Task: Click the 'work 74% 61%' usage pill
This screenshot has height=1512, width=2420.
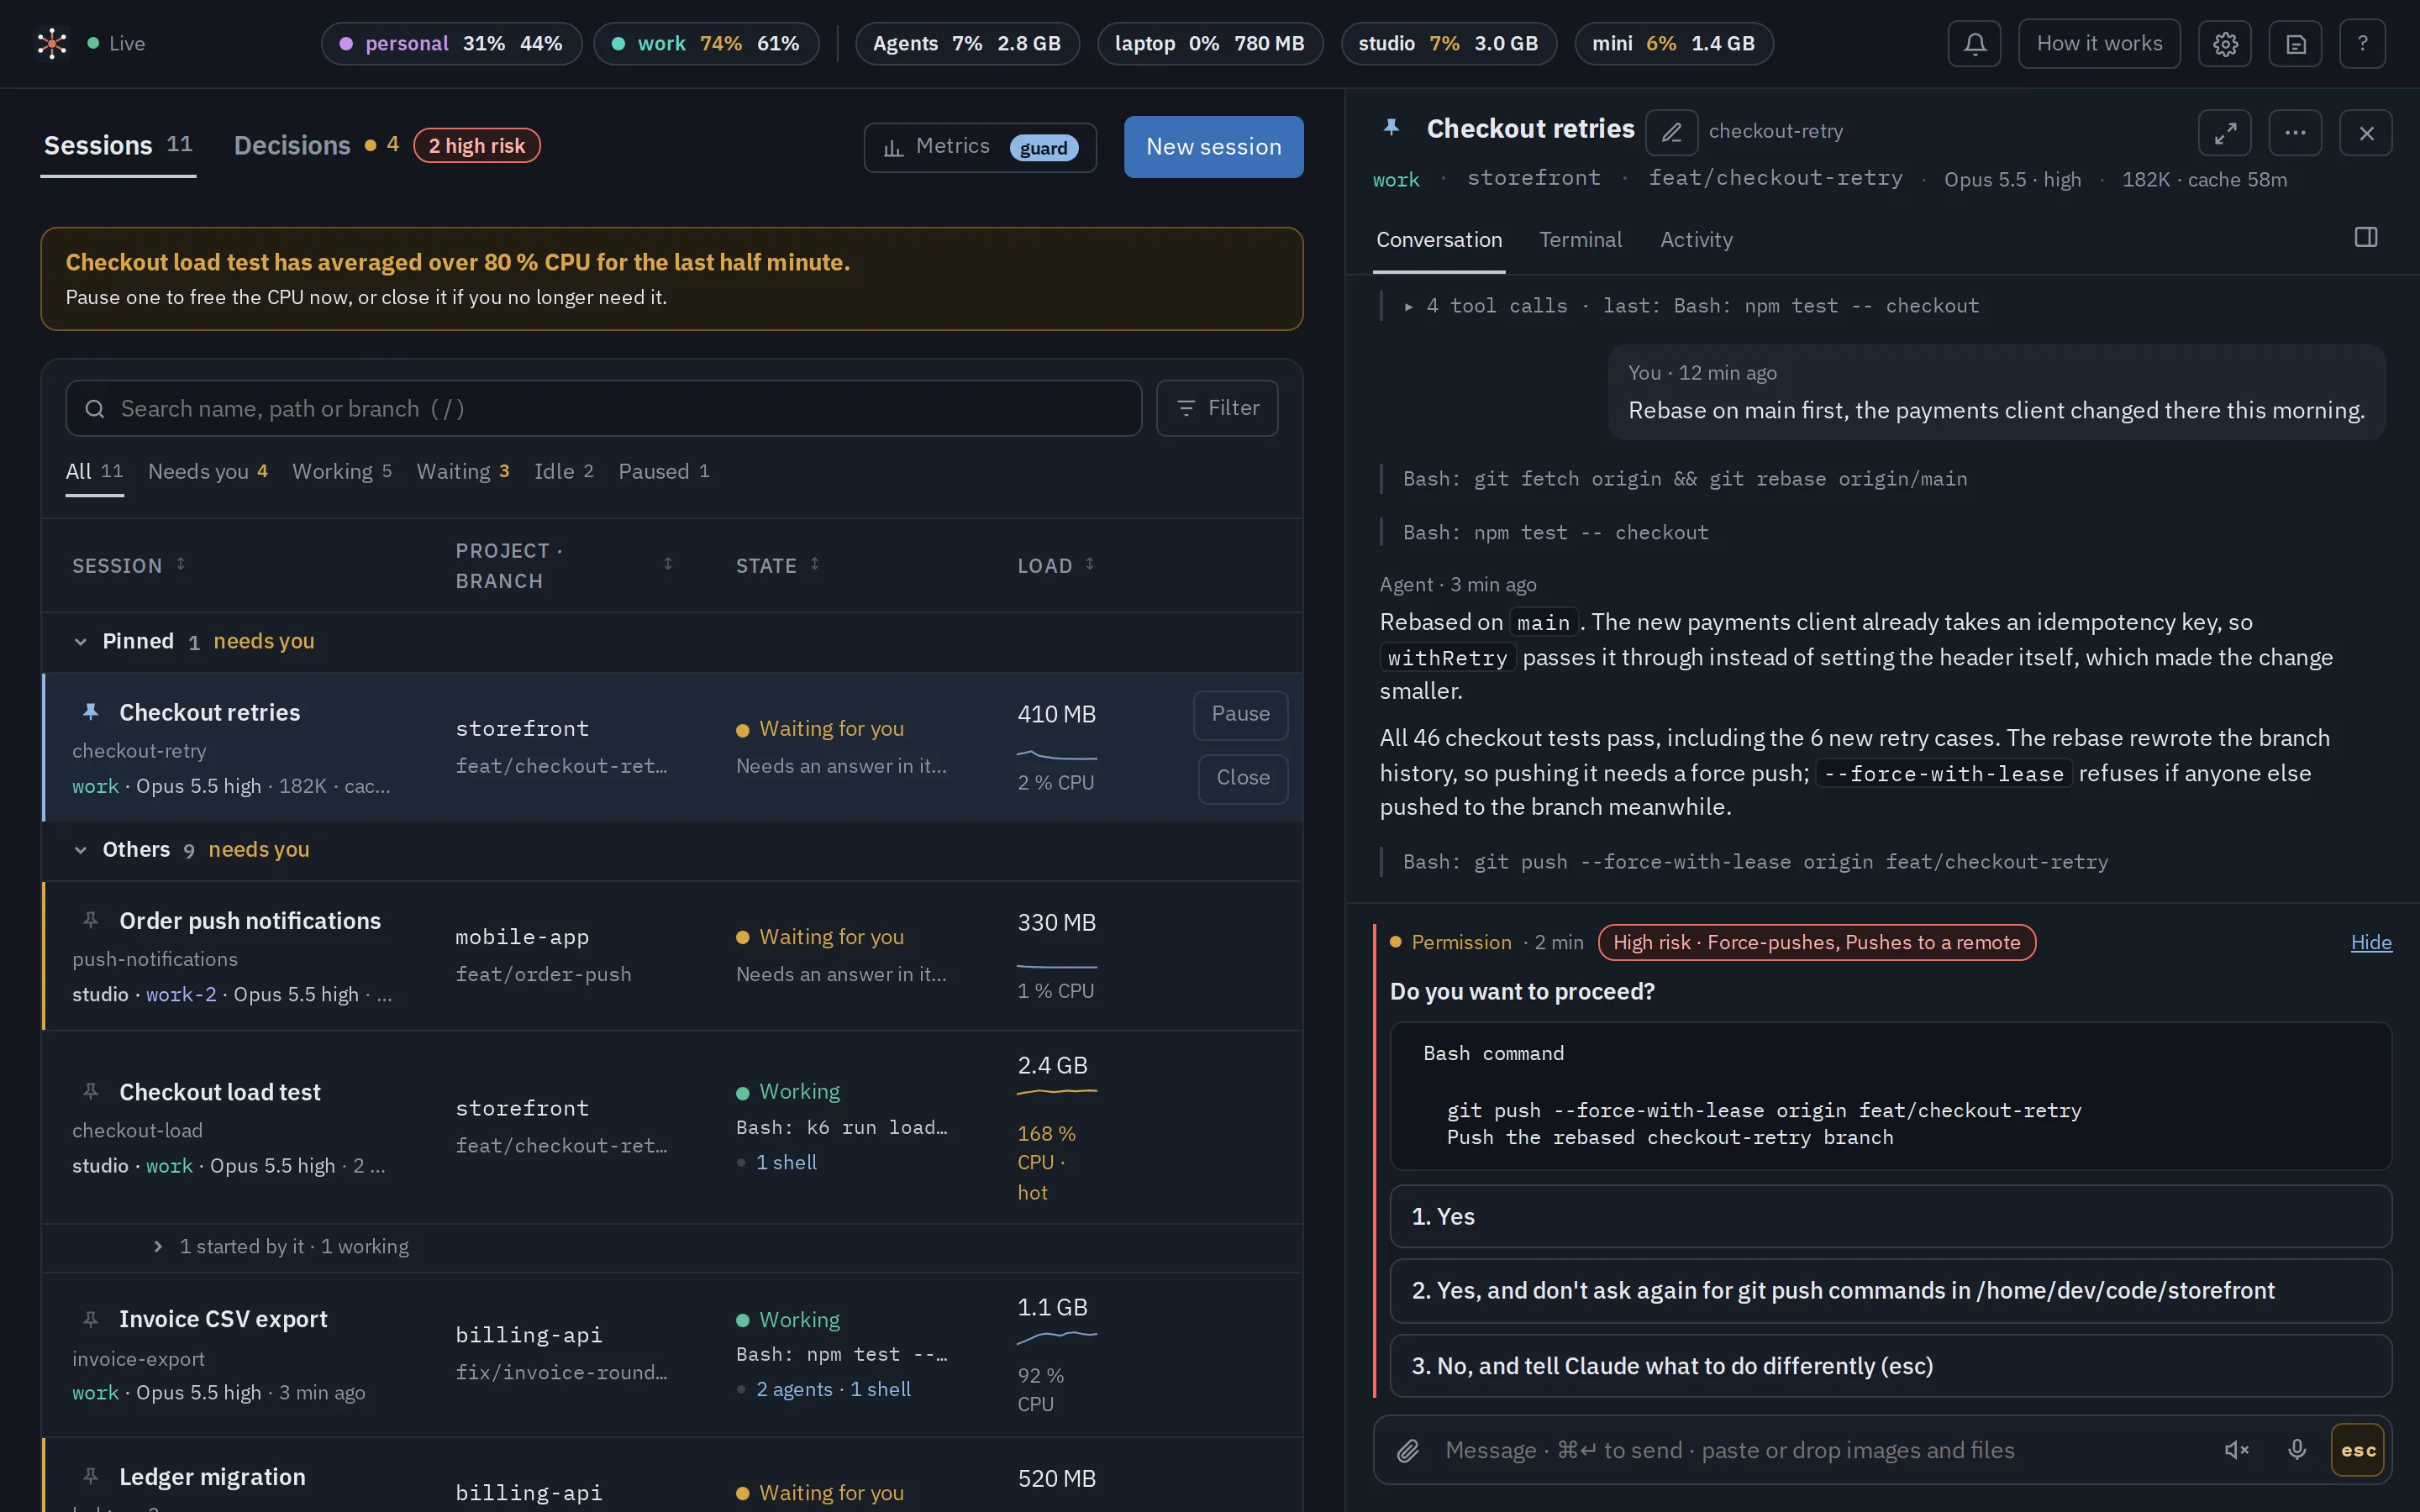Action: (706, 44)
